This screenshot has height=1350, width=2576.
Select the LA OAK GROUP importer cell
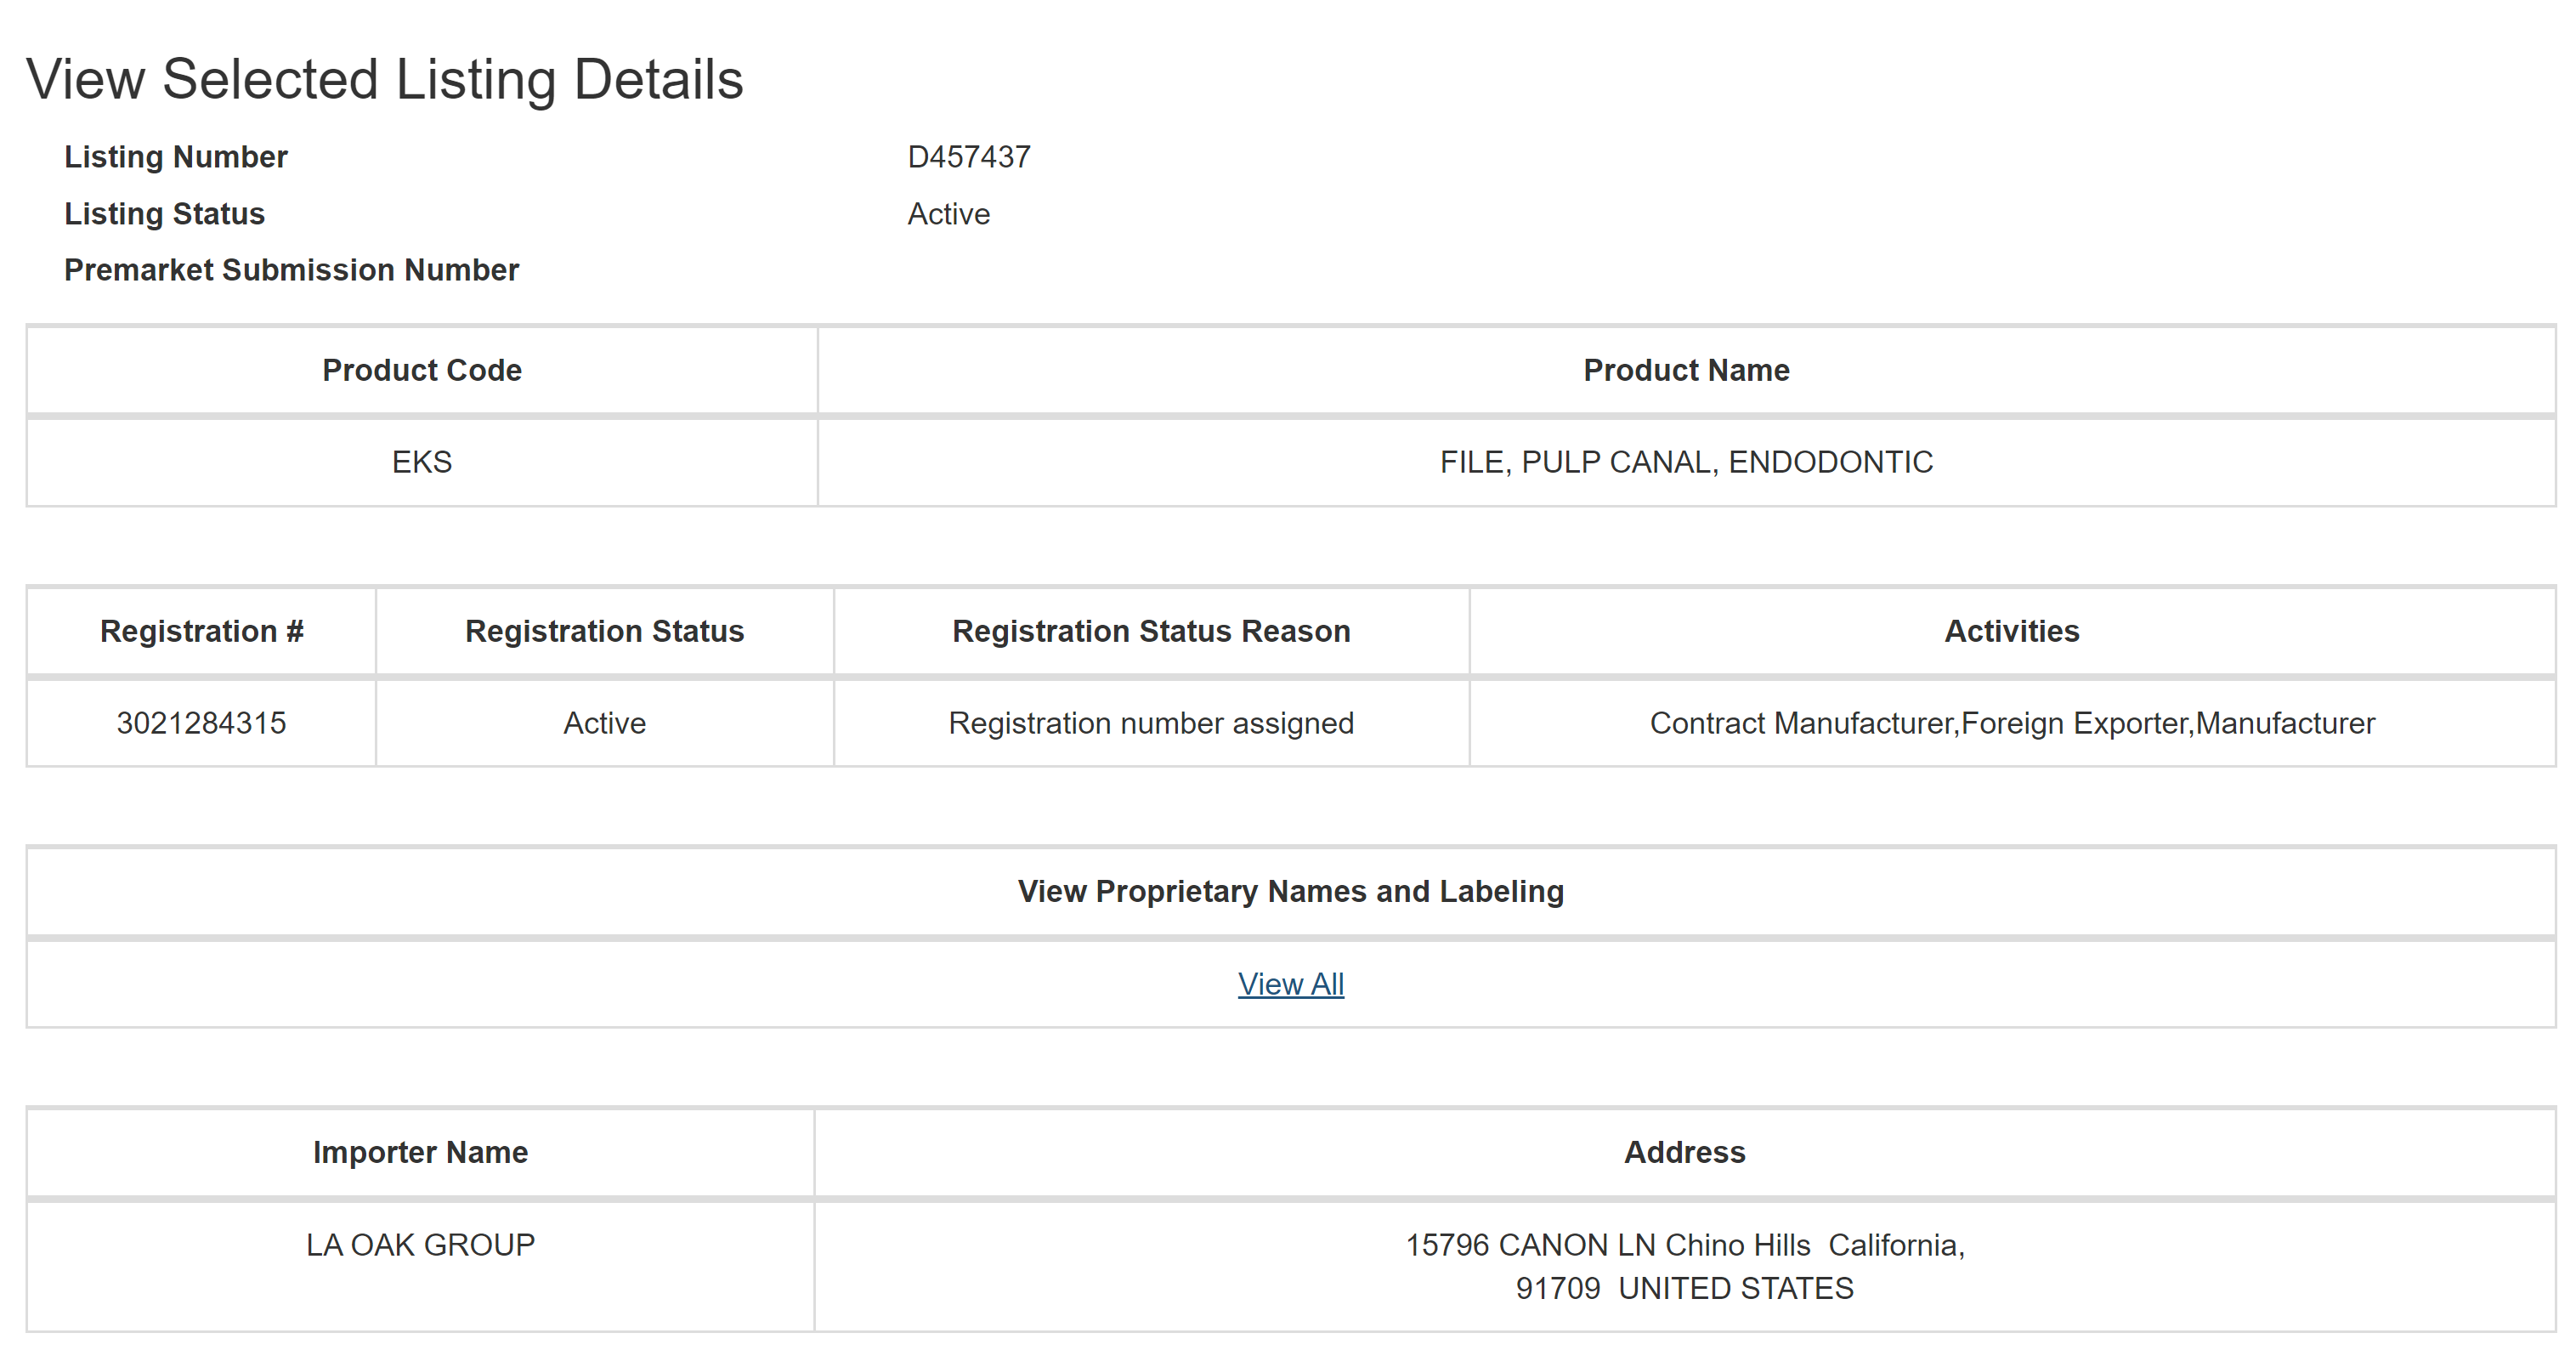click(420, 1266)
